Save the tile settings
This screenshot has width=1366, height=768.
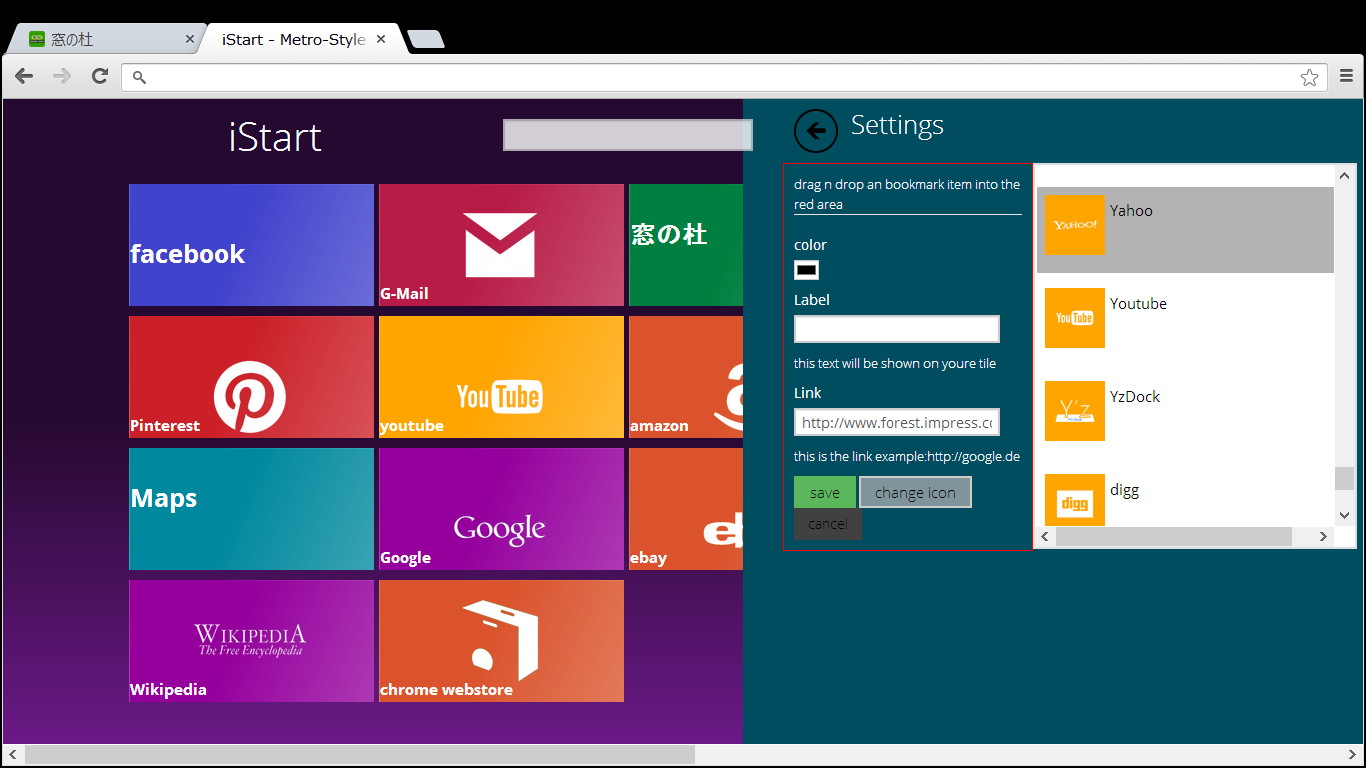point(825,492)
